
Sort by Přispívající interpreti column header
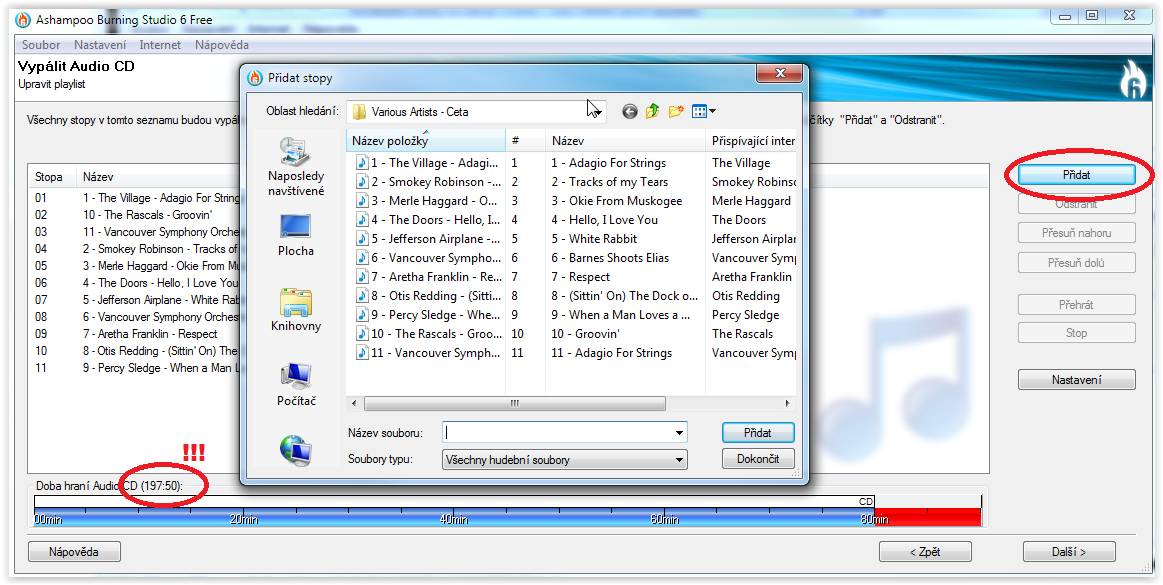tap(751, 141)
